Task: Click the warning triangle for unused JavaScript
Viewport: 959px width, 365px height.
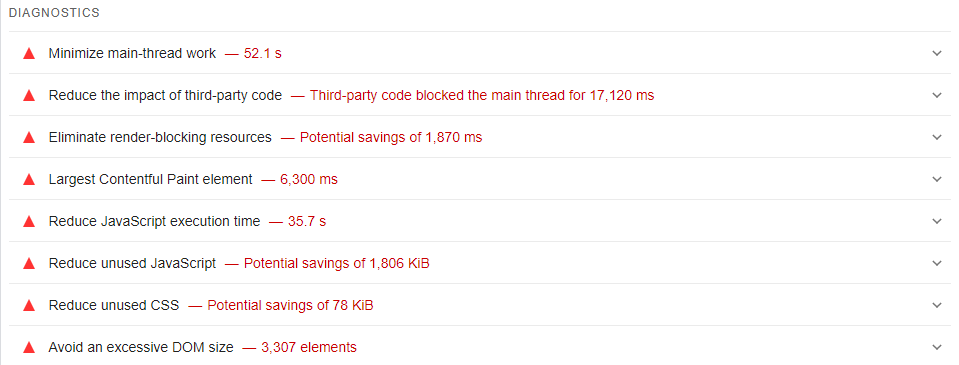Action: (x=29, y=264)
